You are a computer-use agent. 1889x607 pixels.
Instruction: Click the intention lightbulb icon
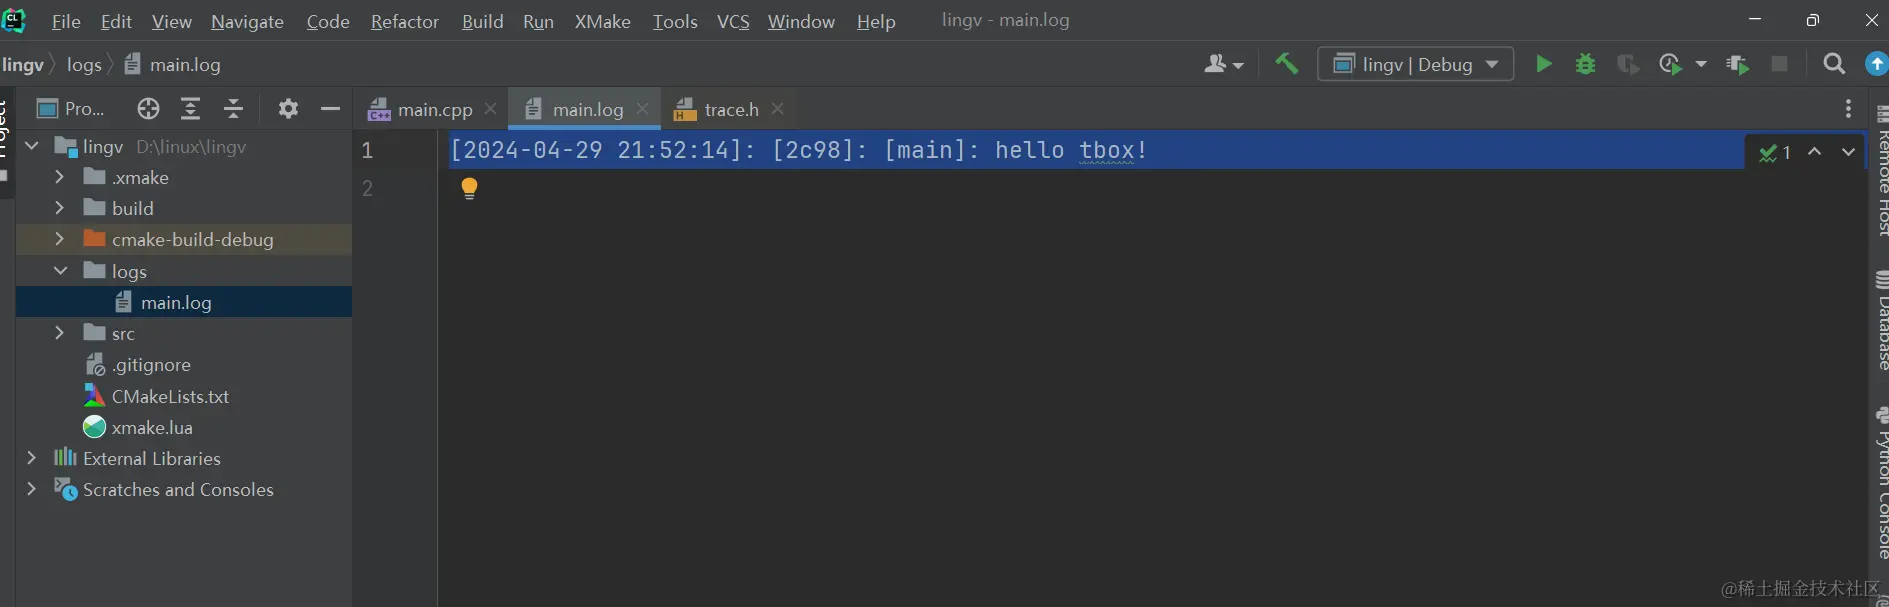tap(469, 188)
